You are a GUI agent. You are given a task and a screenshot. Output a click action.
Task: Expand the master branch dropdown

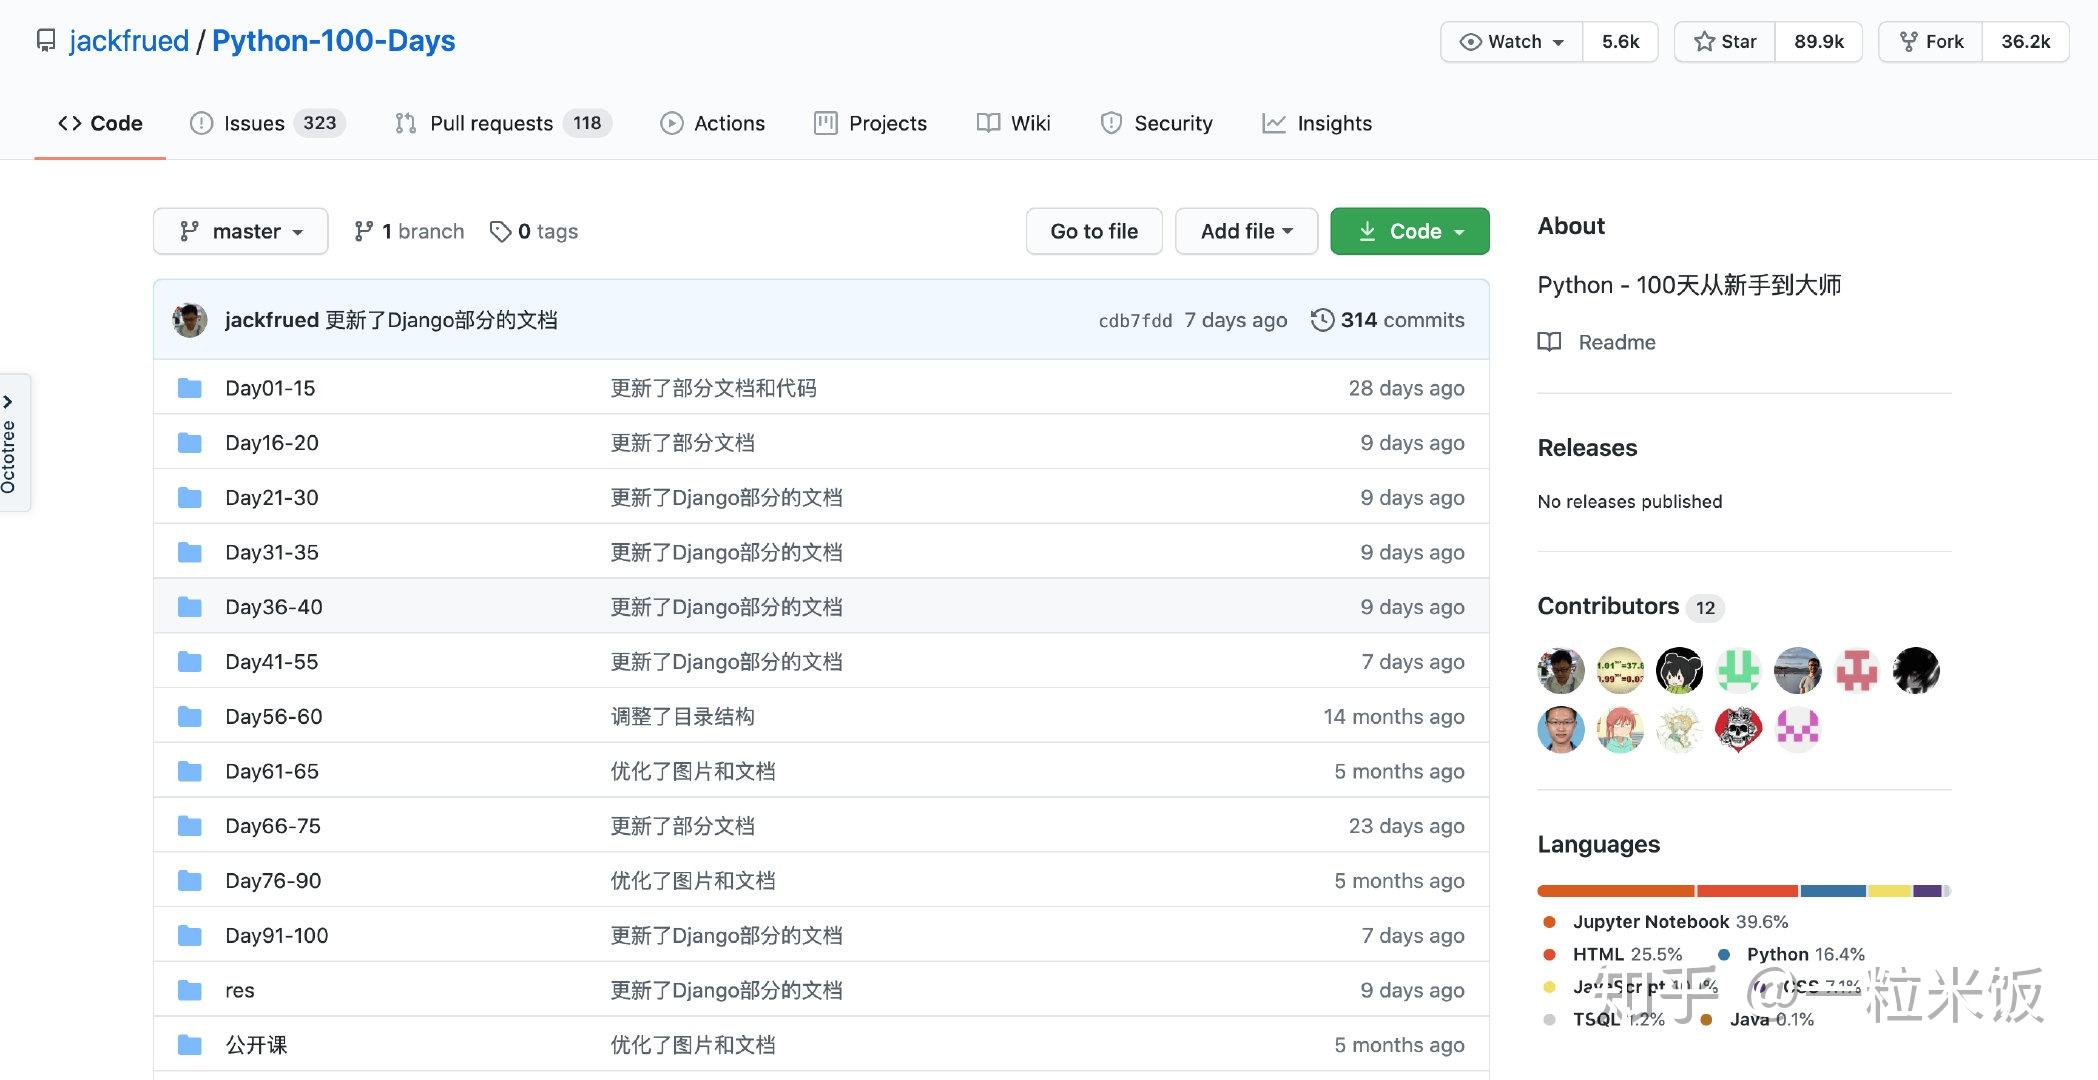click(240, 230)
